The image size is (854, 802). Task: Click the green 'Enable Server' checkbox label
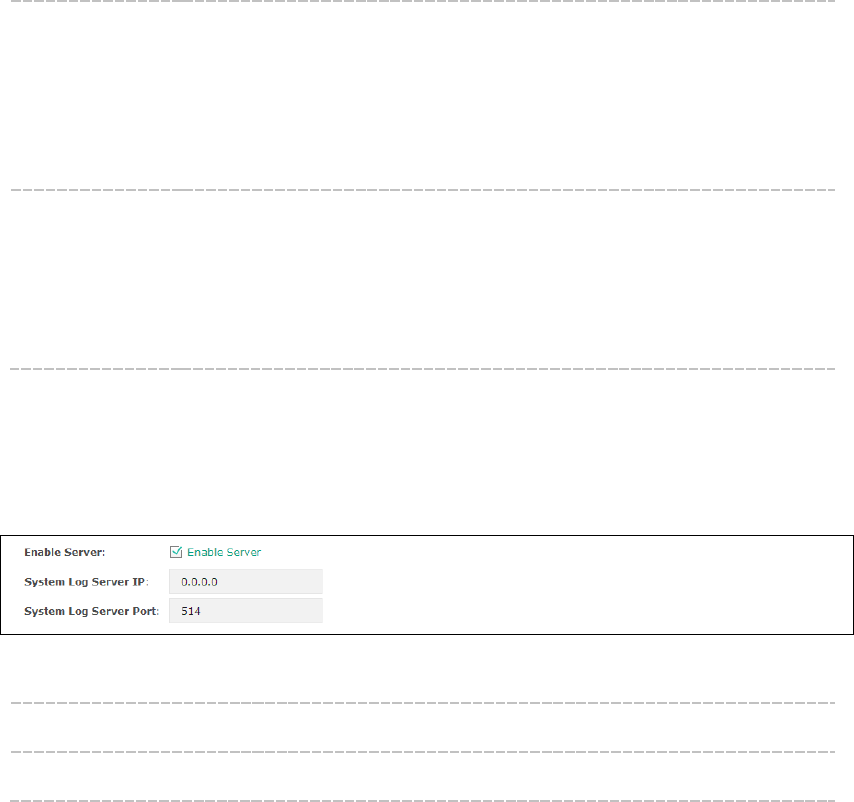[x=224, y=552]
